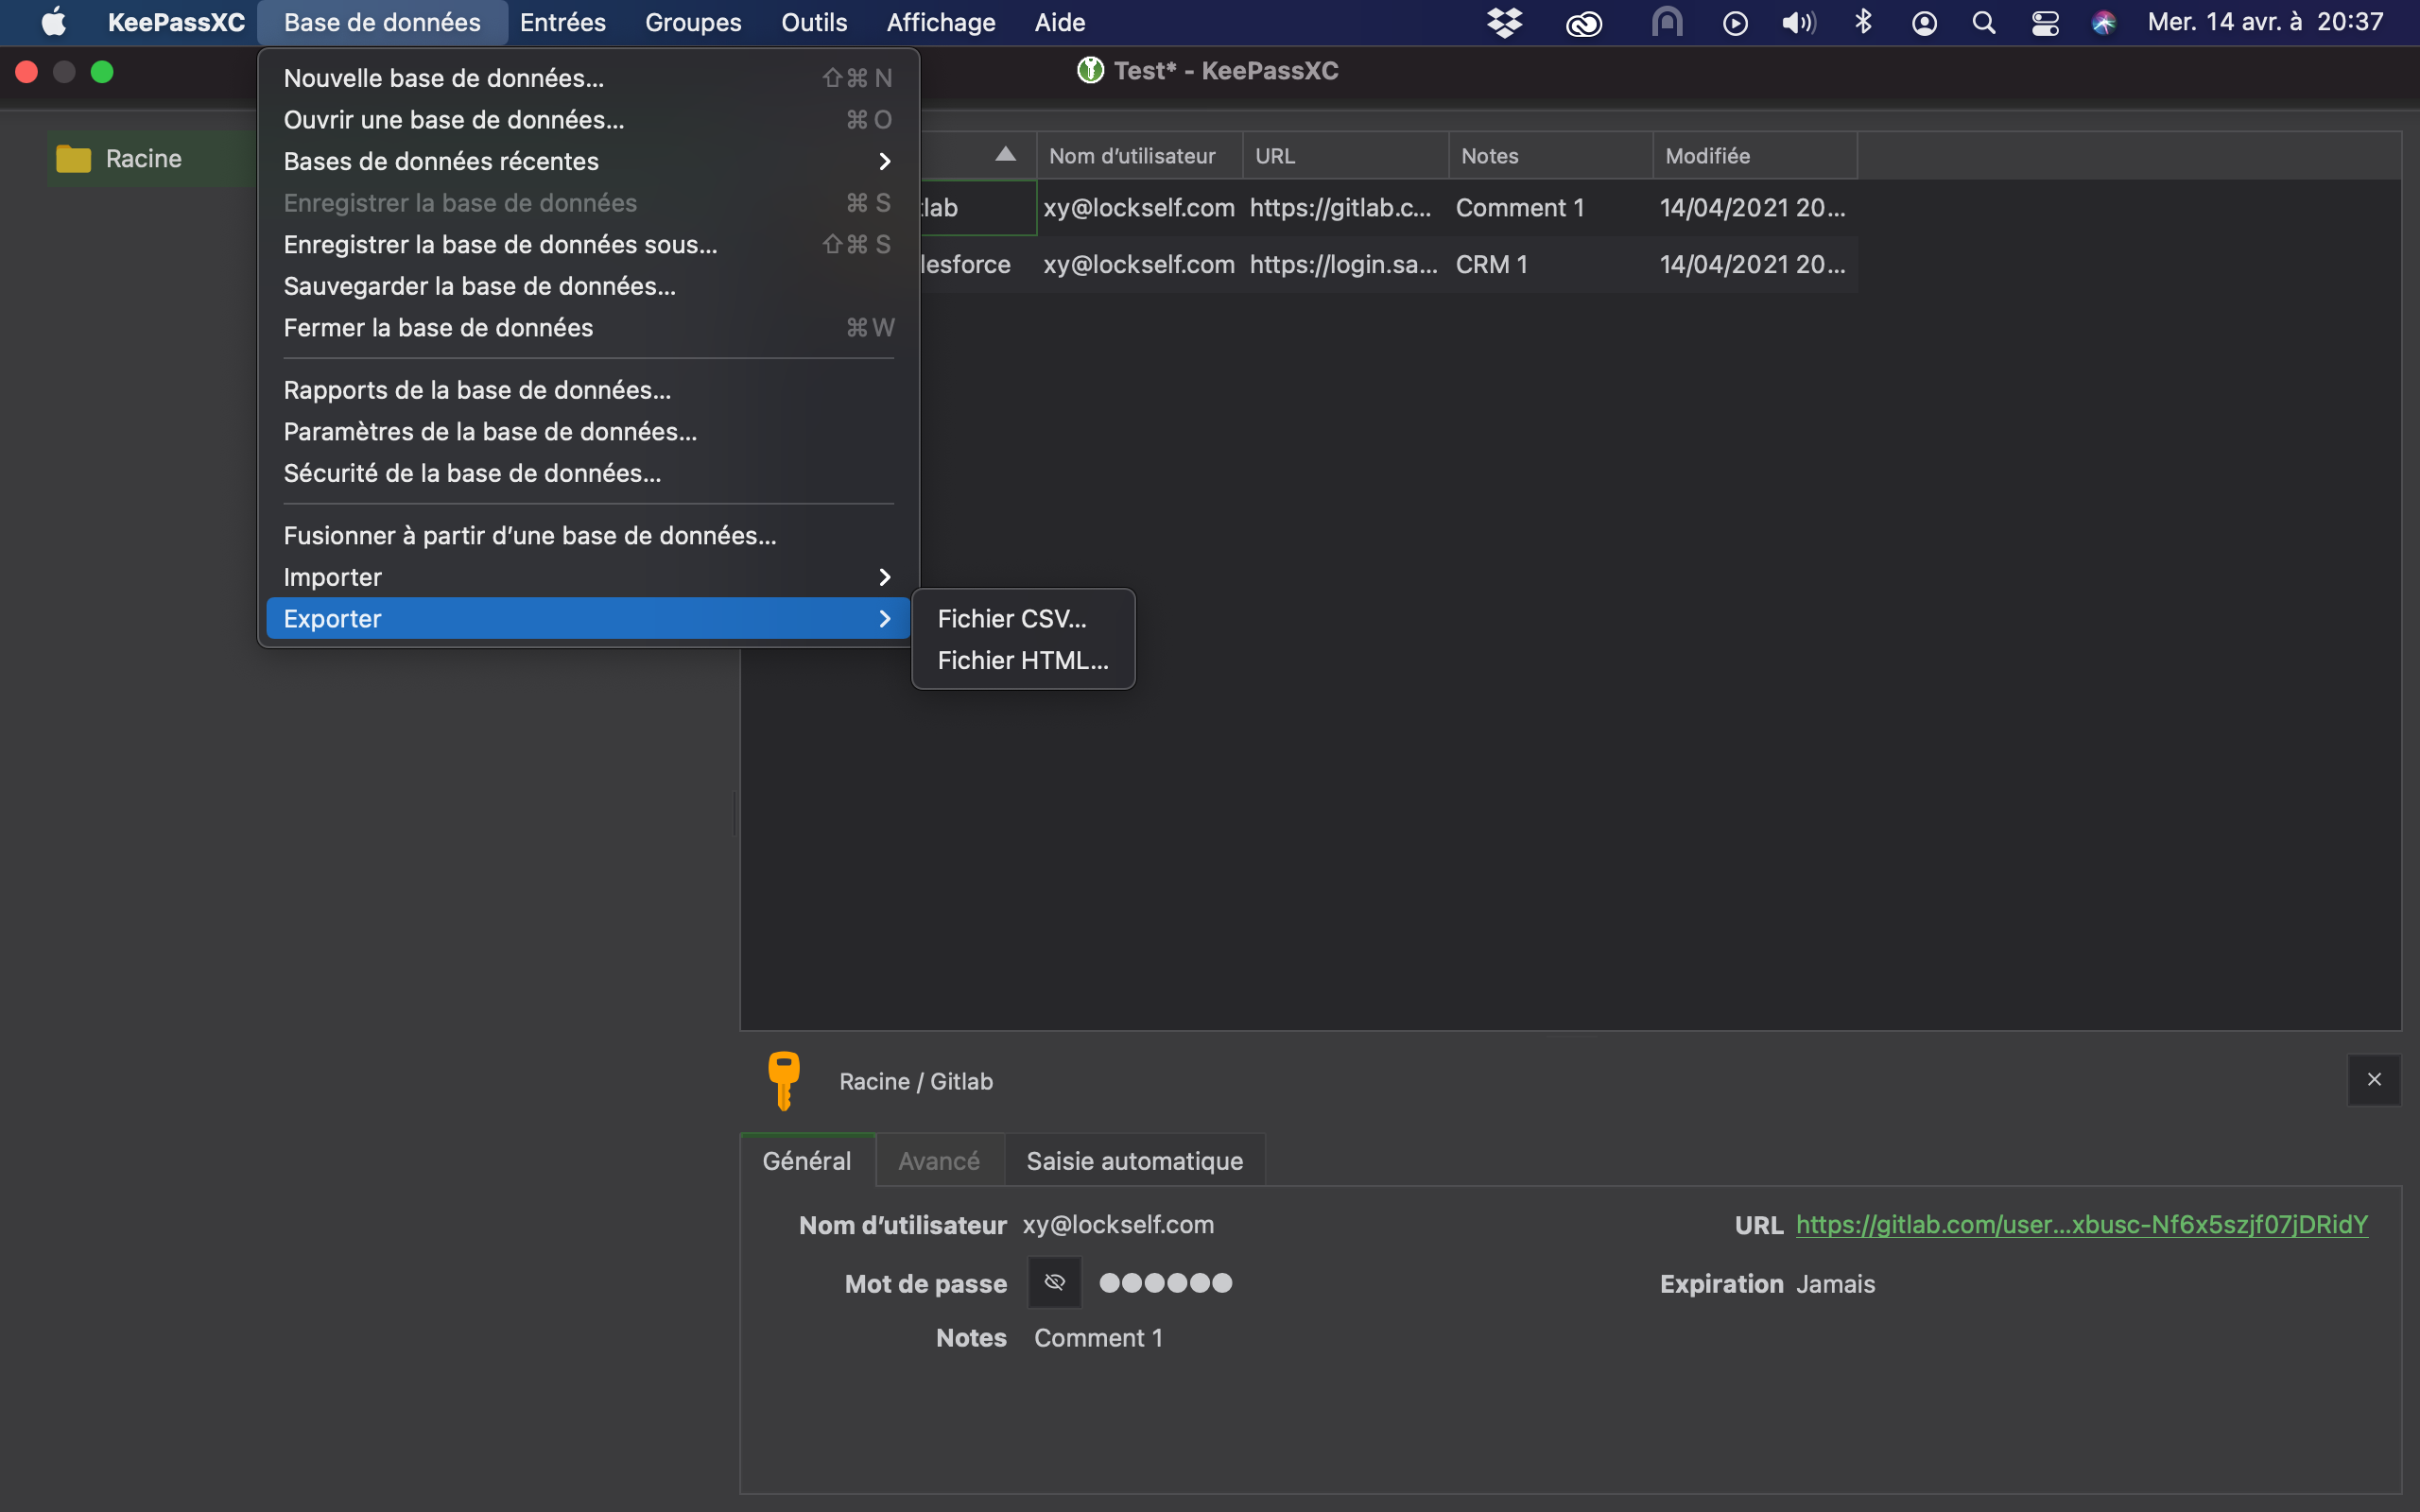
Task: Click the orange key entry icon
Action: pyautogui.click(x=784, y=1081)
